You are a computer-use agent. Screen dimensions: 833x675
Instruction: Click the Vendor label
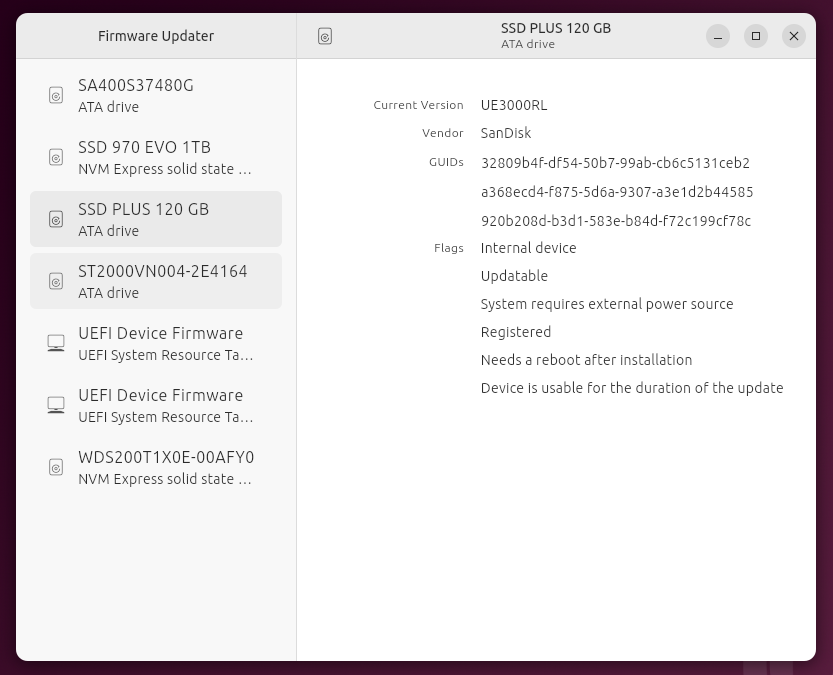[x=443, y=133]
